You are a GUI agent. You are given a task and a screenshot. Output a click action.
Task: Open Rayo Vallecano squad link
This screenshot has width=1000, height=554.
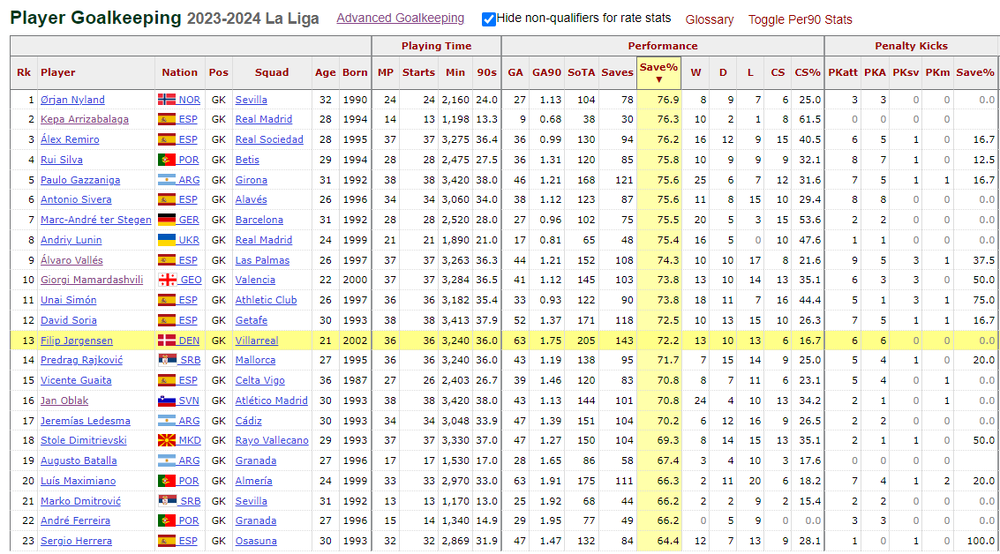[x=272, y=441]
